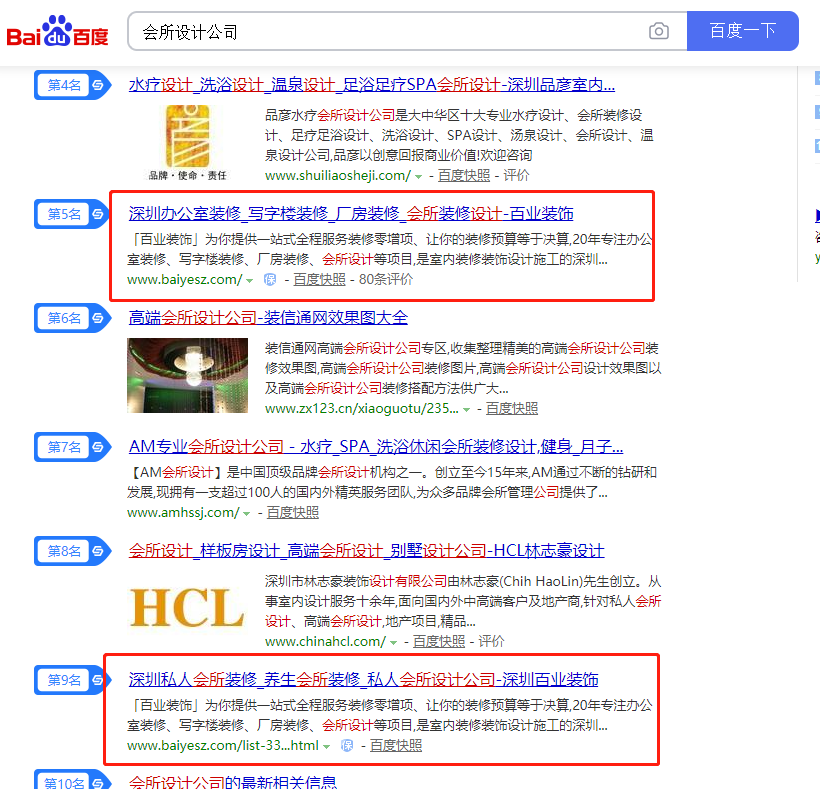Click the www.chinahcl.com/ URL
This screenshot has width=820, height=789.
(x=325, y=642)
